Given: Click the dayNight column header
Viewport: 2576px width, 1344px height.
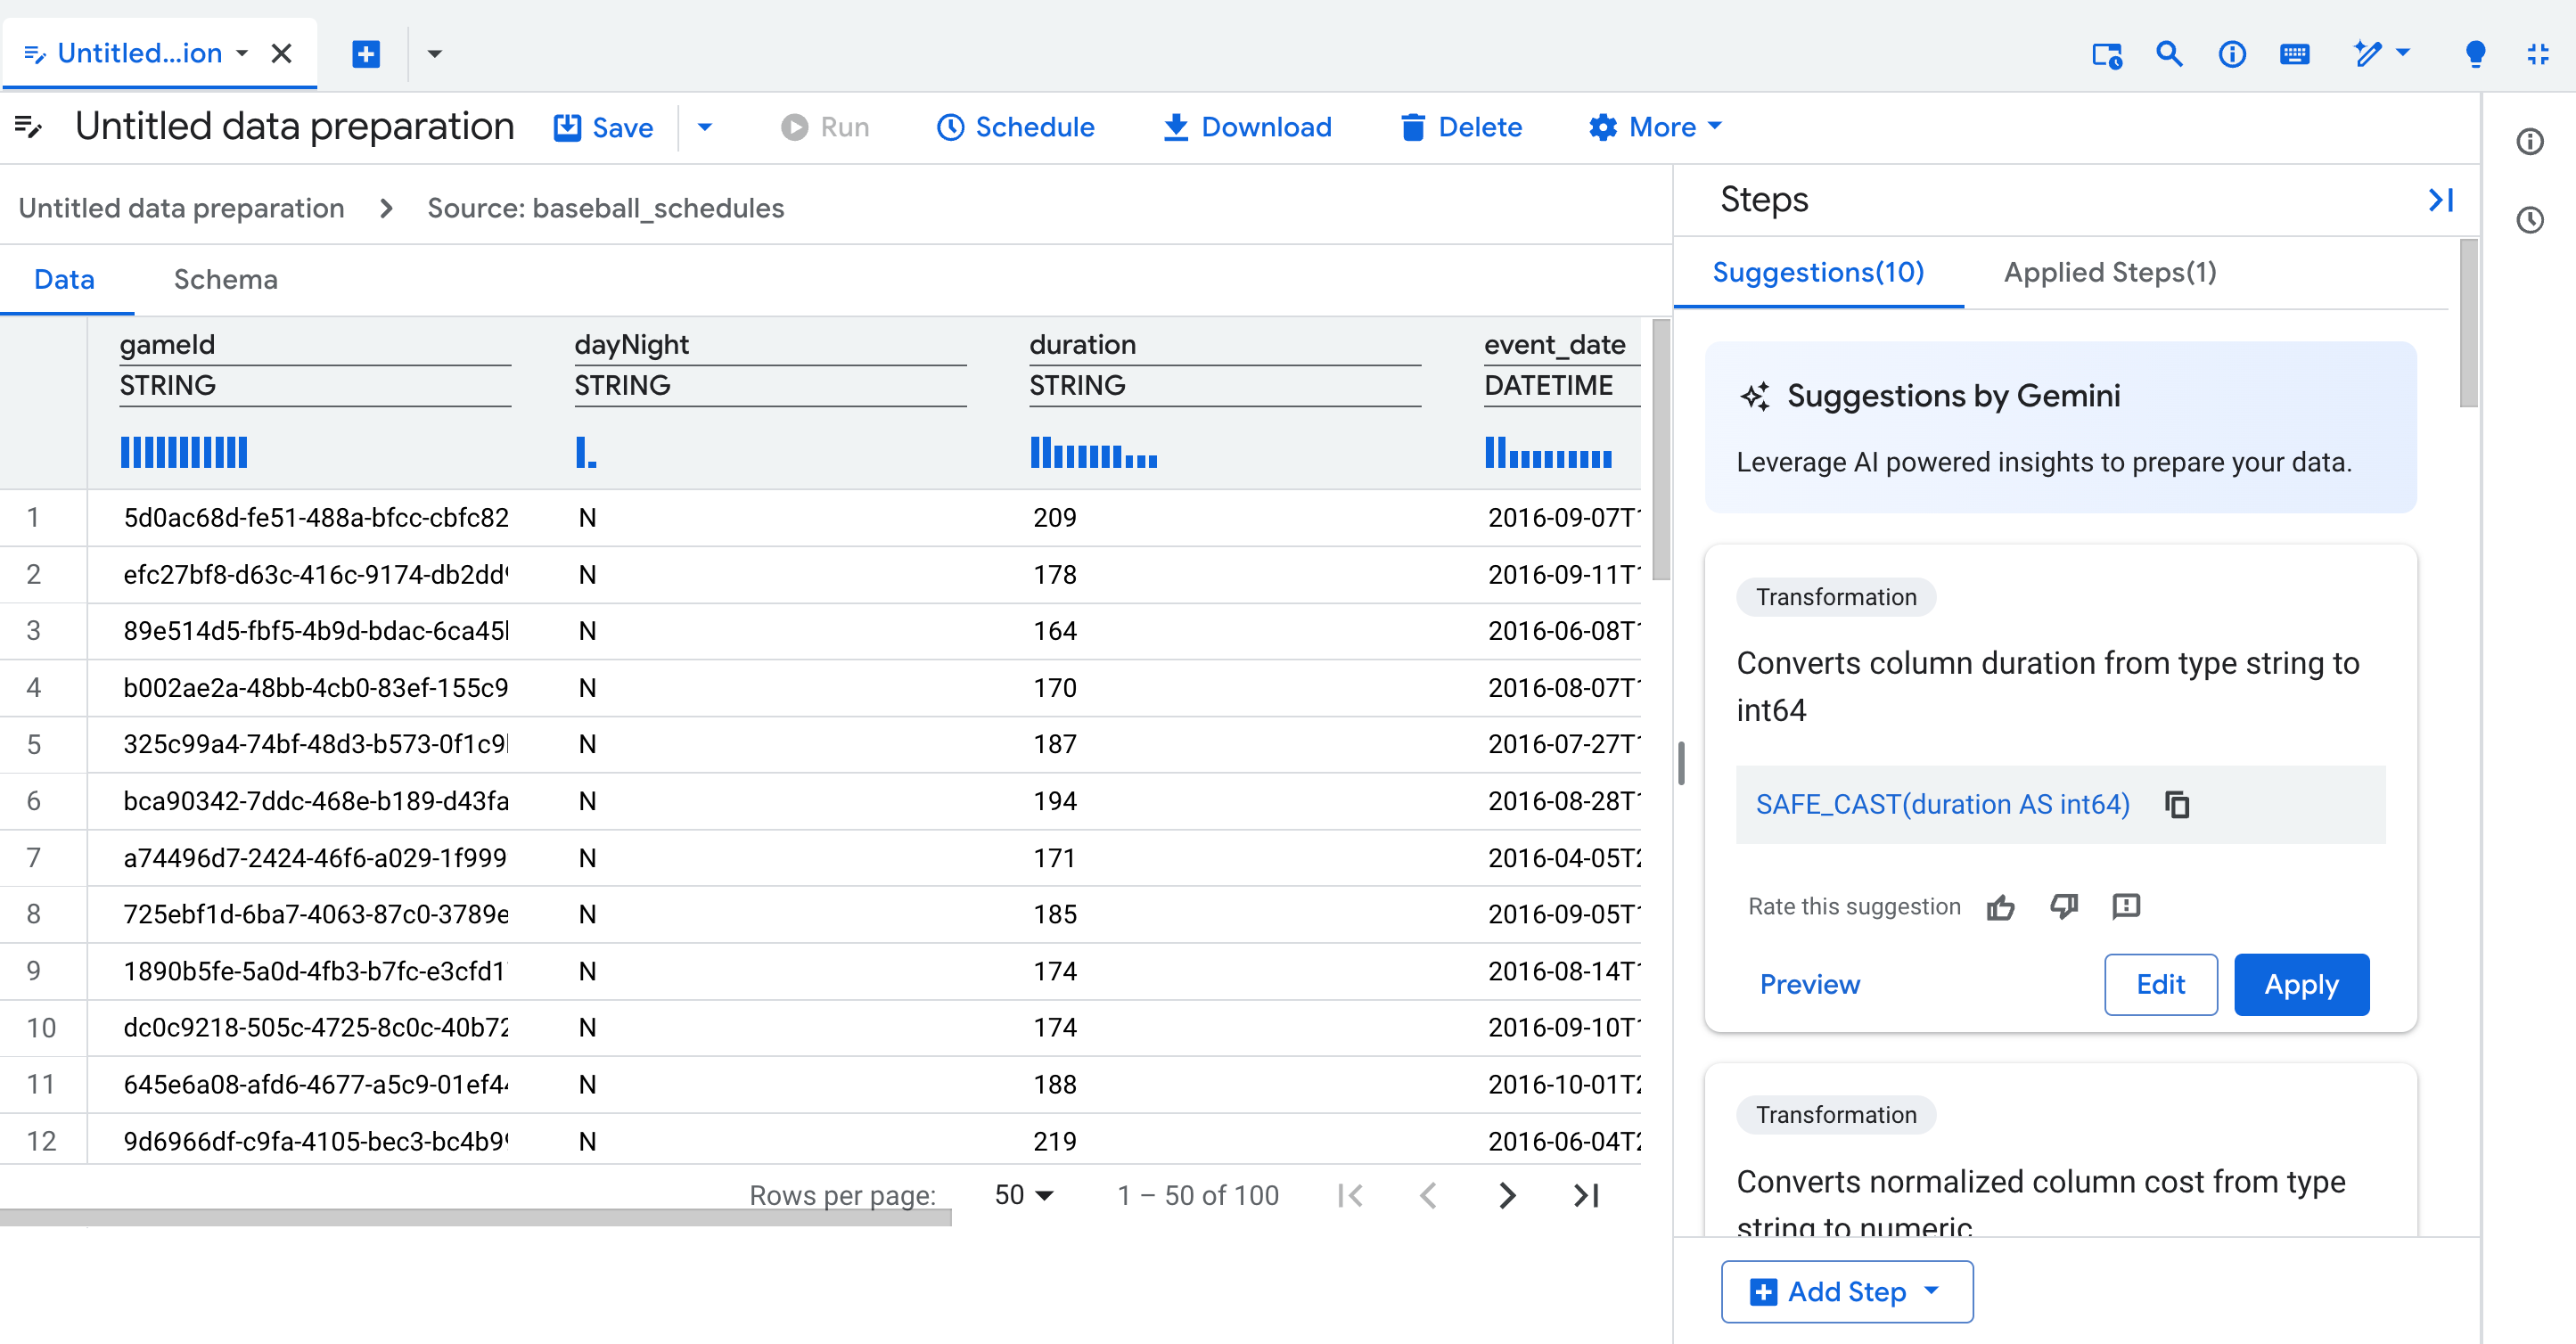Looking at the screenshot, I should point(632,345).
